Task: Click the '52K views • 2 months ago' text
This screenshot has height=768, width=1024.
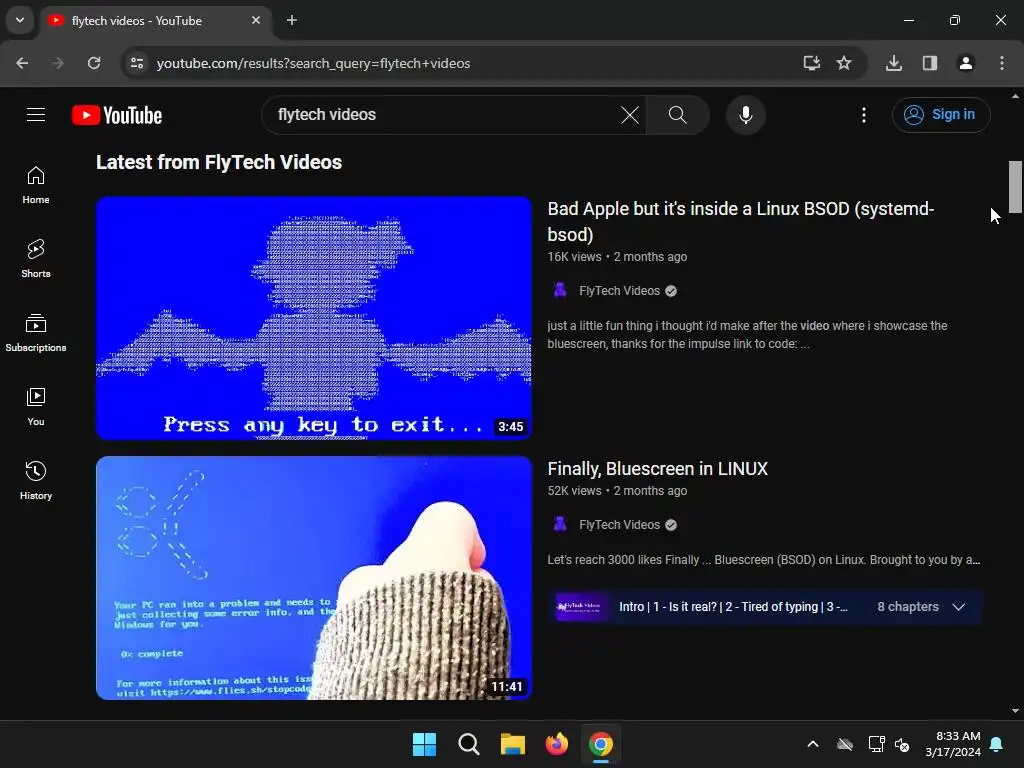Action: (617, 490)
